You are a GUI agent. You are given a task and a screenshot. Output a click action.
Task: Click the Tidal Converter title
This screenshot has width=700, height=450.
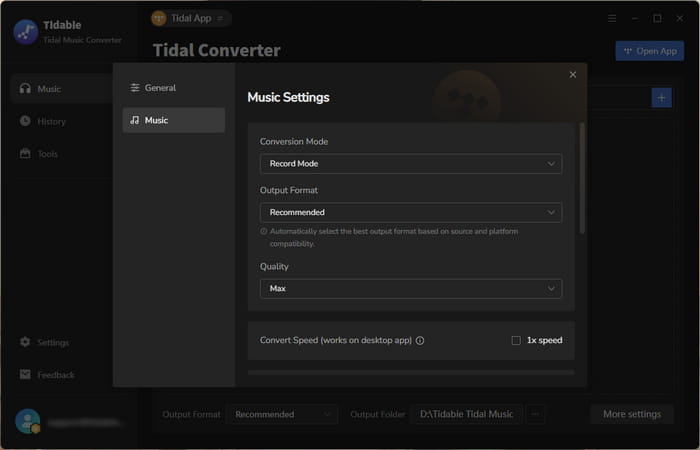[217, 50]
